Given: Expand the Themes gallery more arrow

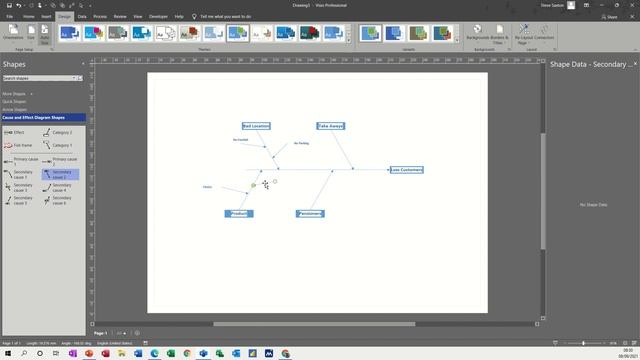Looking at the screenshot, I should [349, 40].
